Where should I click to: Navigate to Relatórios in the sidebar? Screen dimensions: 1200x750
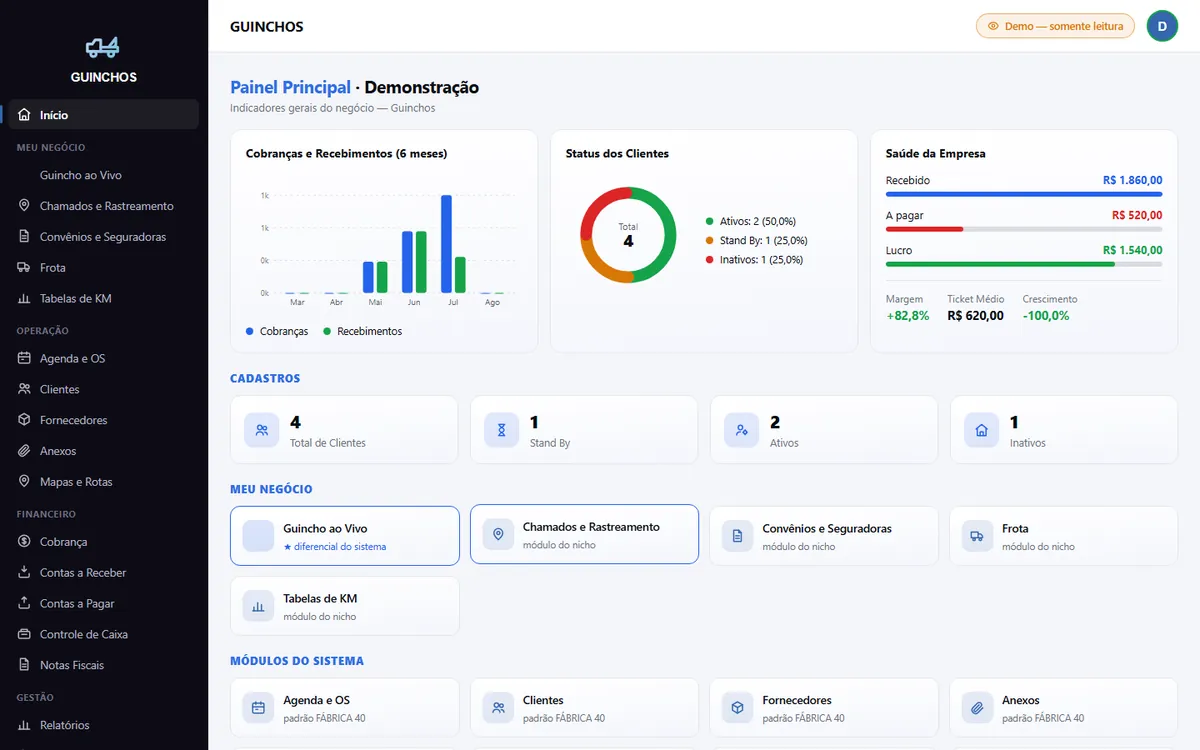click(x=104, y=726)
